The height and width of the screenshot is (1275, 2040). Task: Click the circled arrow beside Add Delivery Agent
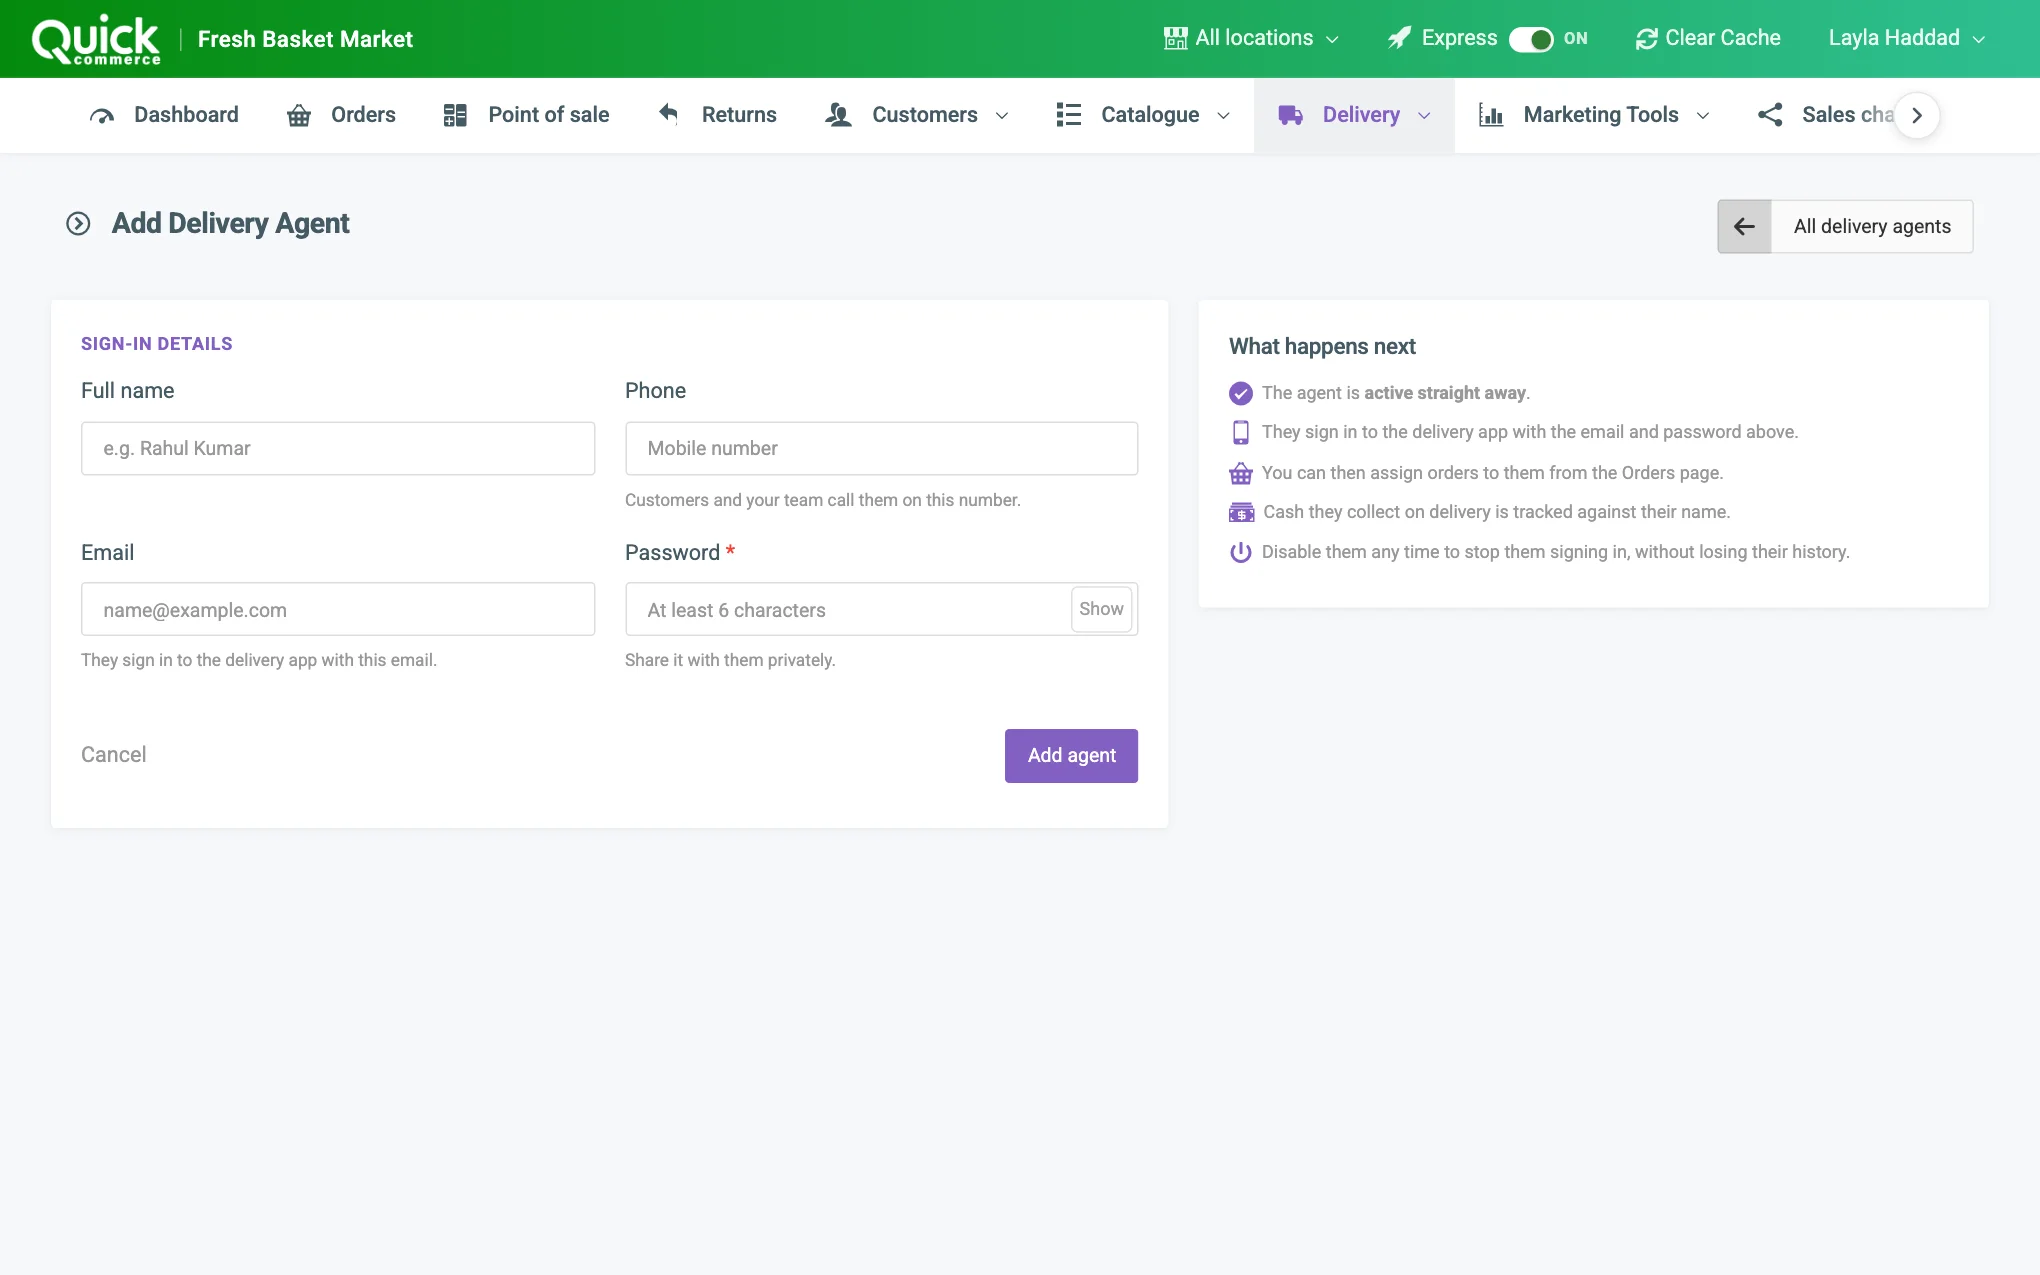[78, 223]
